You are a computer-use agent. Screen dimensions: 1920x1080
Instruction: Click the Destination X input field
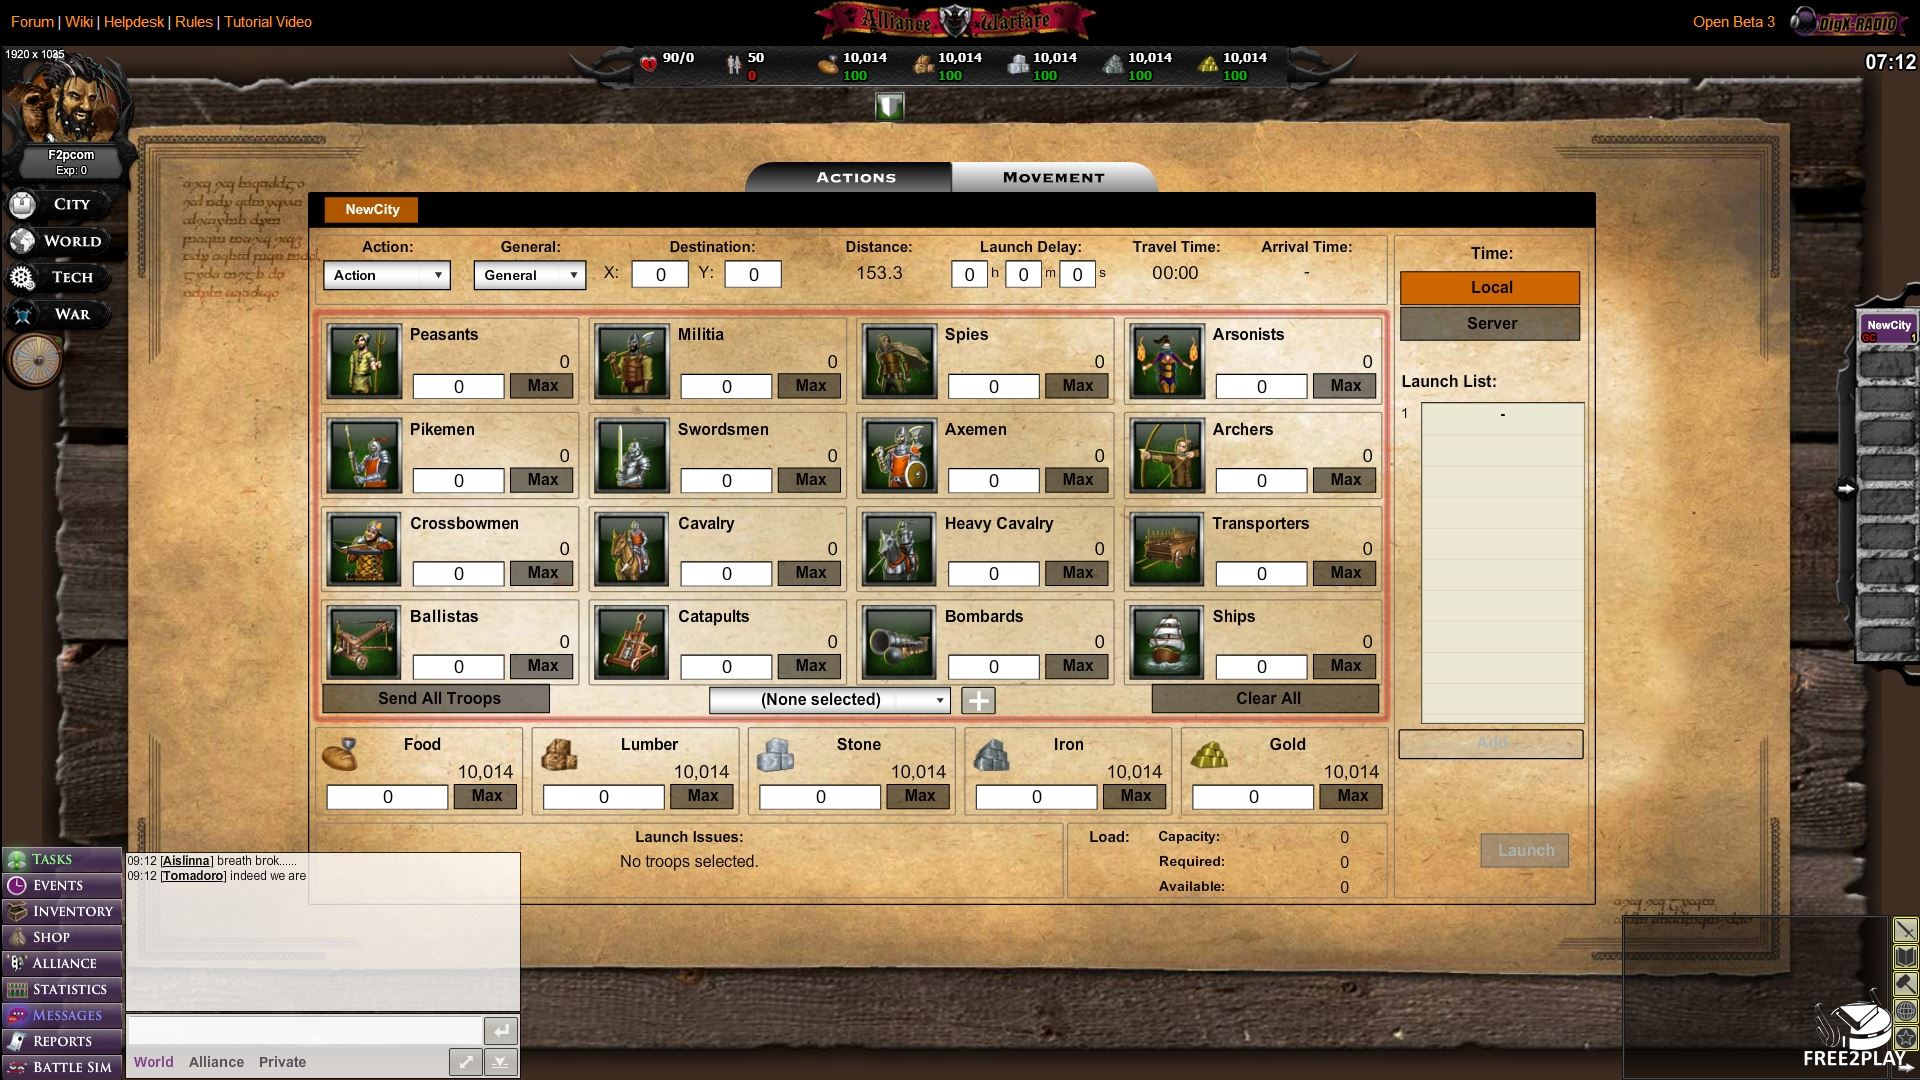(660, 275)
